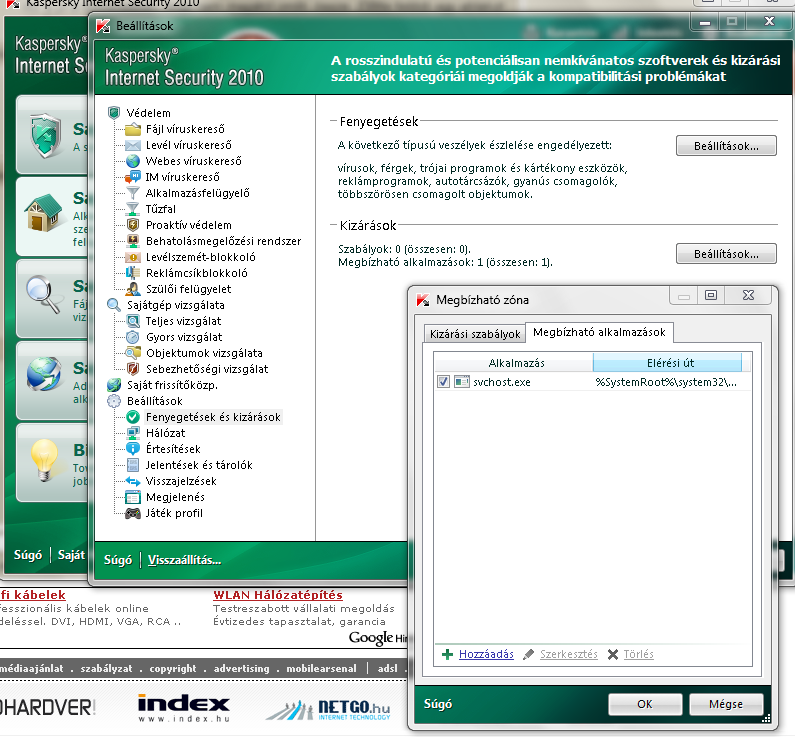Toggle the svchost.exe trusted application checkbox
This screenshot has height=737, width=795.
443,382
